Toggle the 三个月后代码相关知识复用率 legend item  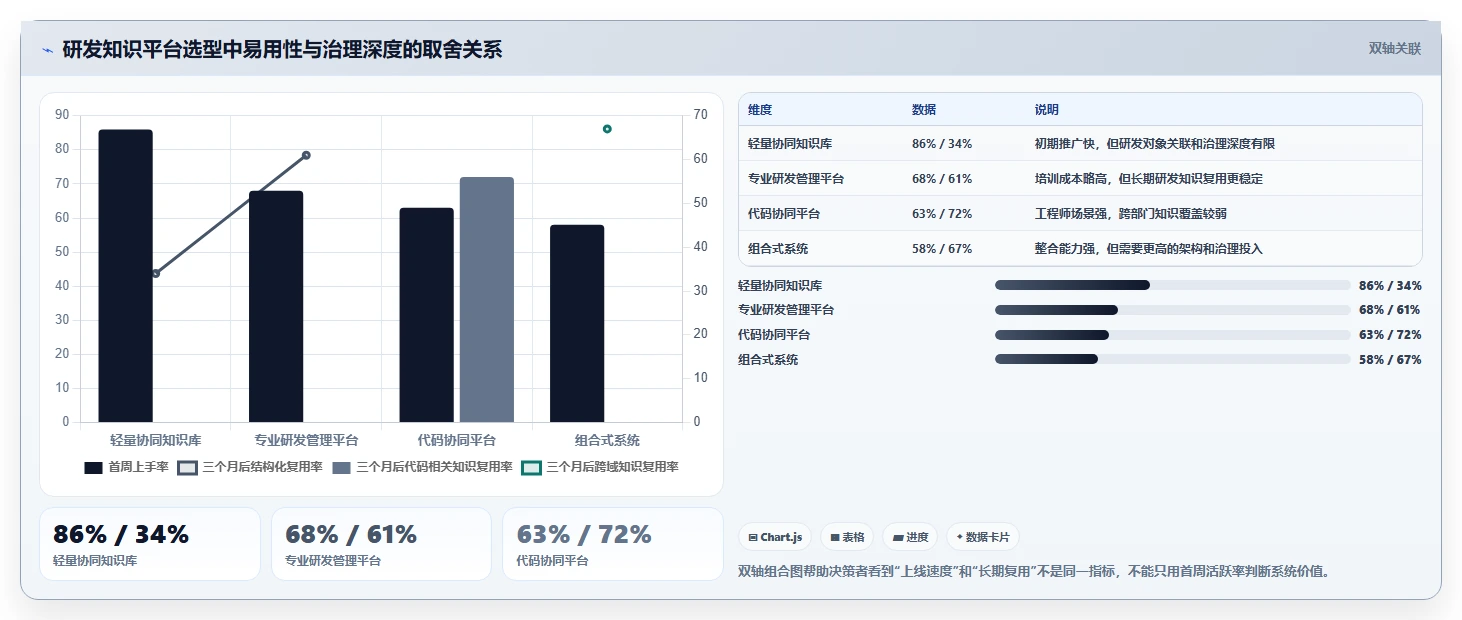click(422, 467)
